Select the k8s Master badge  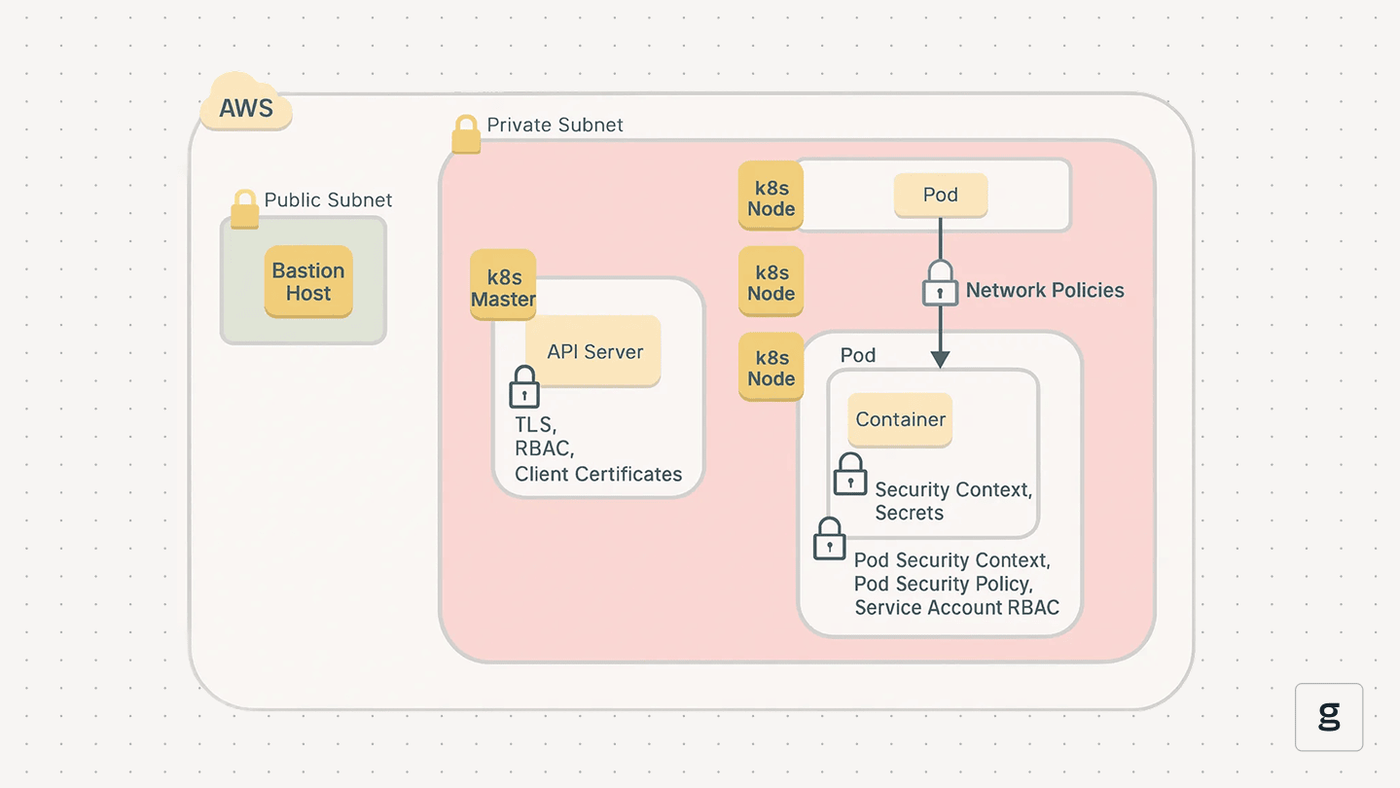[x=503, y=285]
